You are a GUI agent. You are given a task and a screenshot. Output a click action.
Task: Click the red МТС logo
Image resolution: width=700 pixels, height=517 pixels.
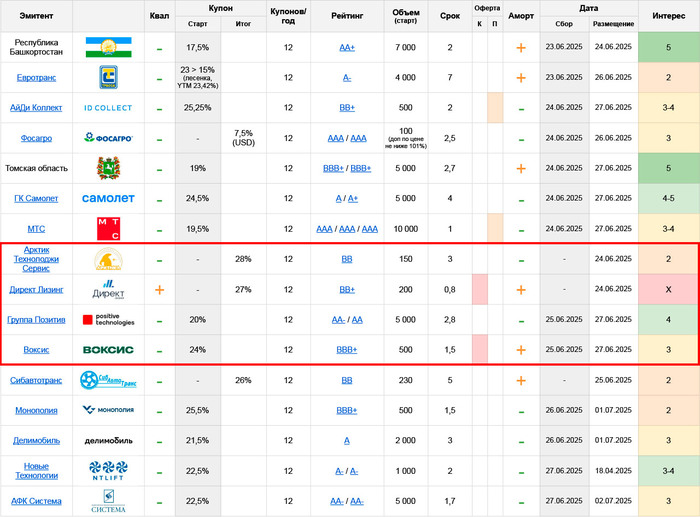(108, 229)
